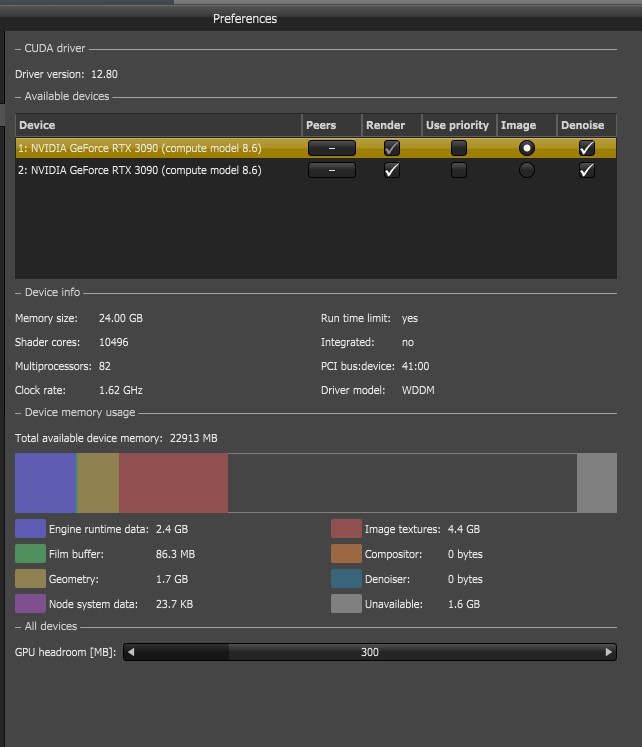The image size is (642, 747).
Task: Click the Render column header
Action: tap(391, 125)
